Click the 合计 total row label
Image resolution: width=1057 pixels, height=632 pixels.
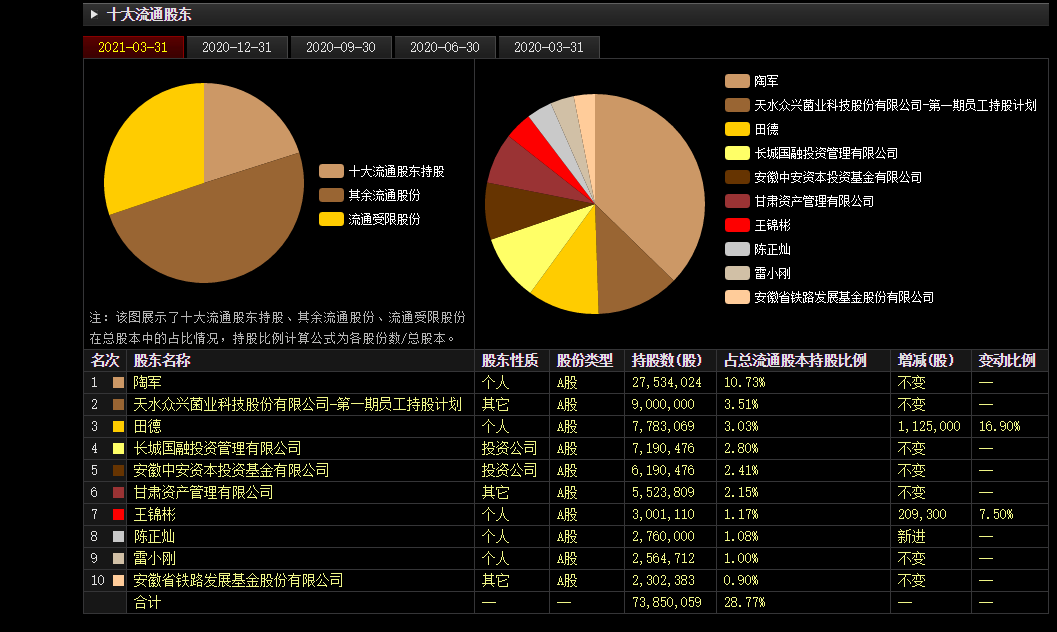click(x=147, y=602)
